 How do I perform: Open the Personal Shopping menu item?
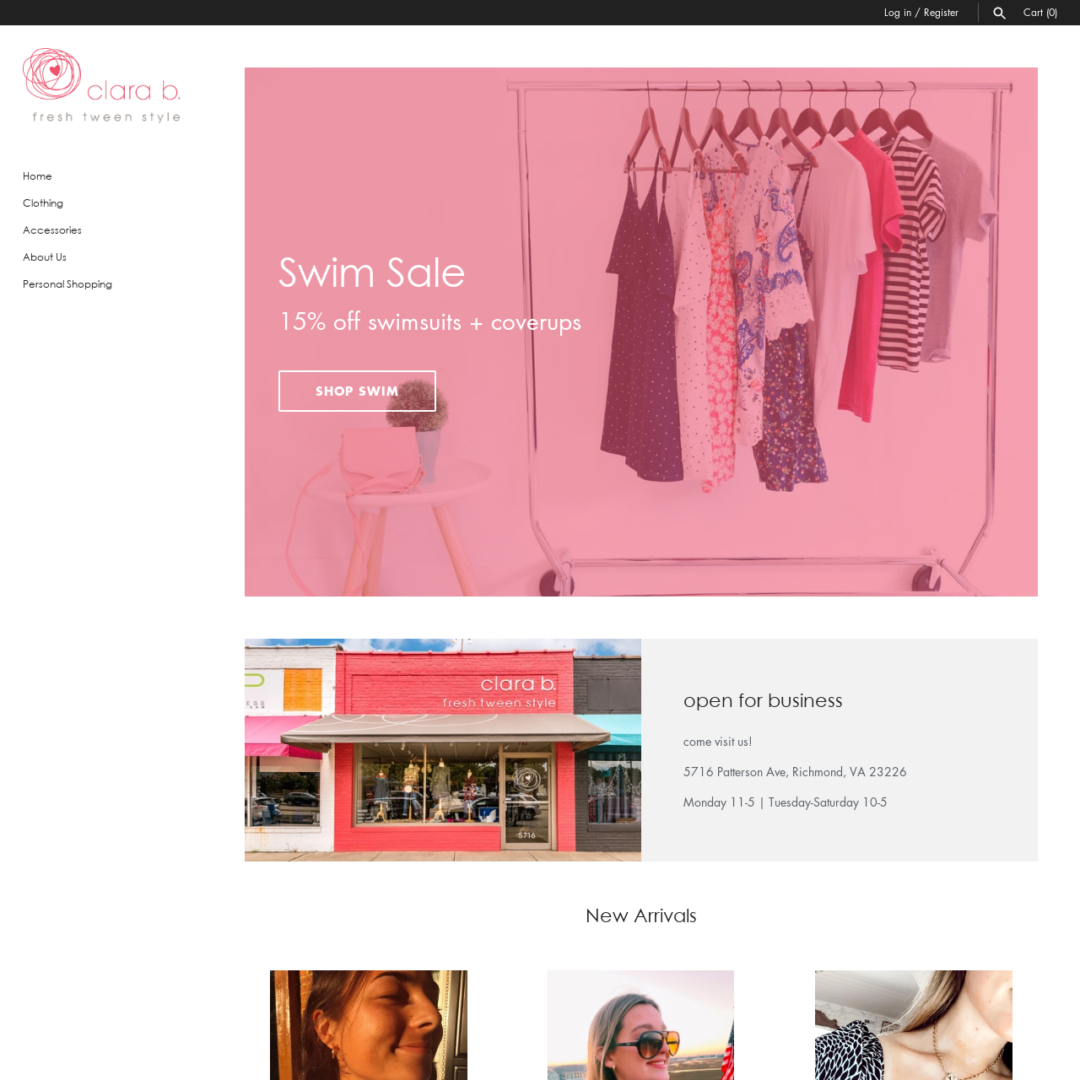[x=68, y=284]
